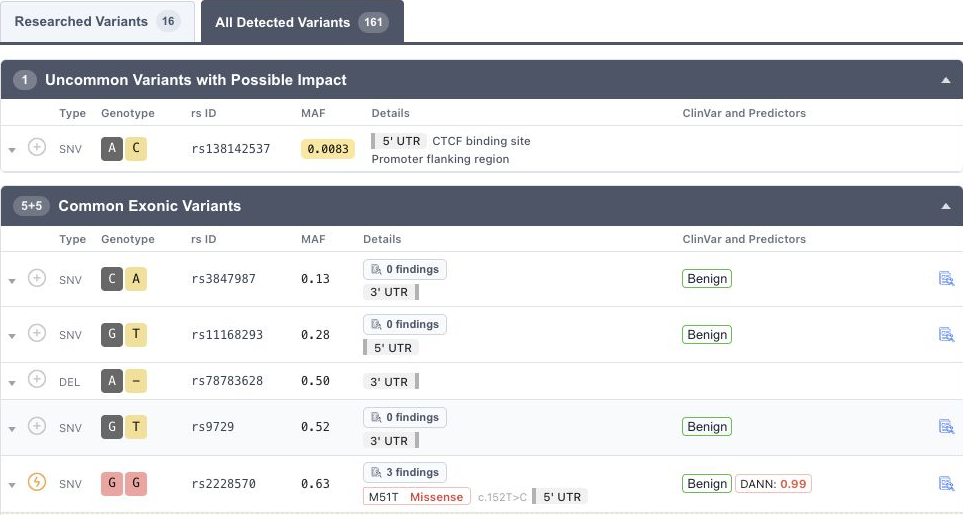Click 0 findings button for rs3847987

pyautogui.click(x=405, y=269)
